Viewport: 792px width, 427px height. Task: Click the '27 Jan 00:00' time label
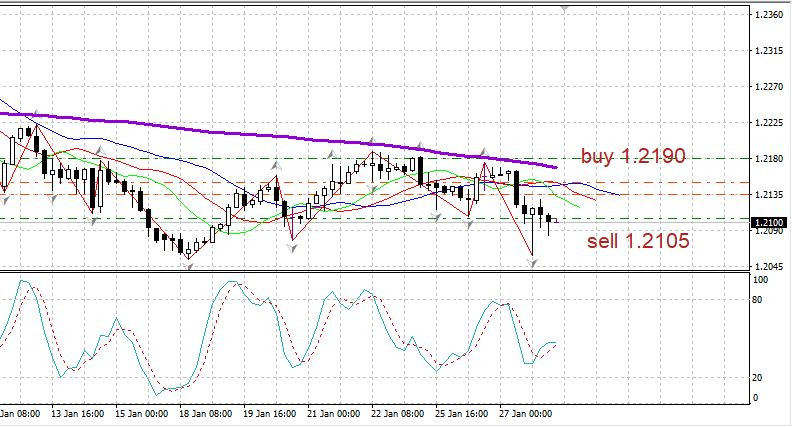pyautogui.click(x=525, y=414)
